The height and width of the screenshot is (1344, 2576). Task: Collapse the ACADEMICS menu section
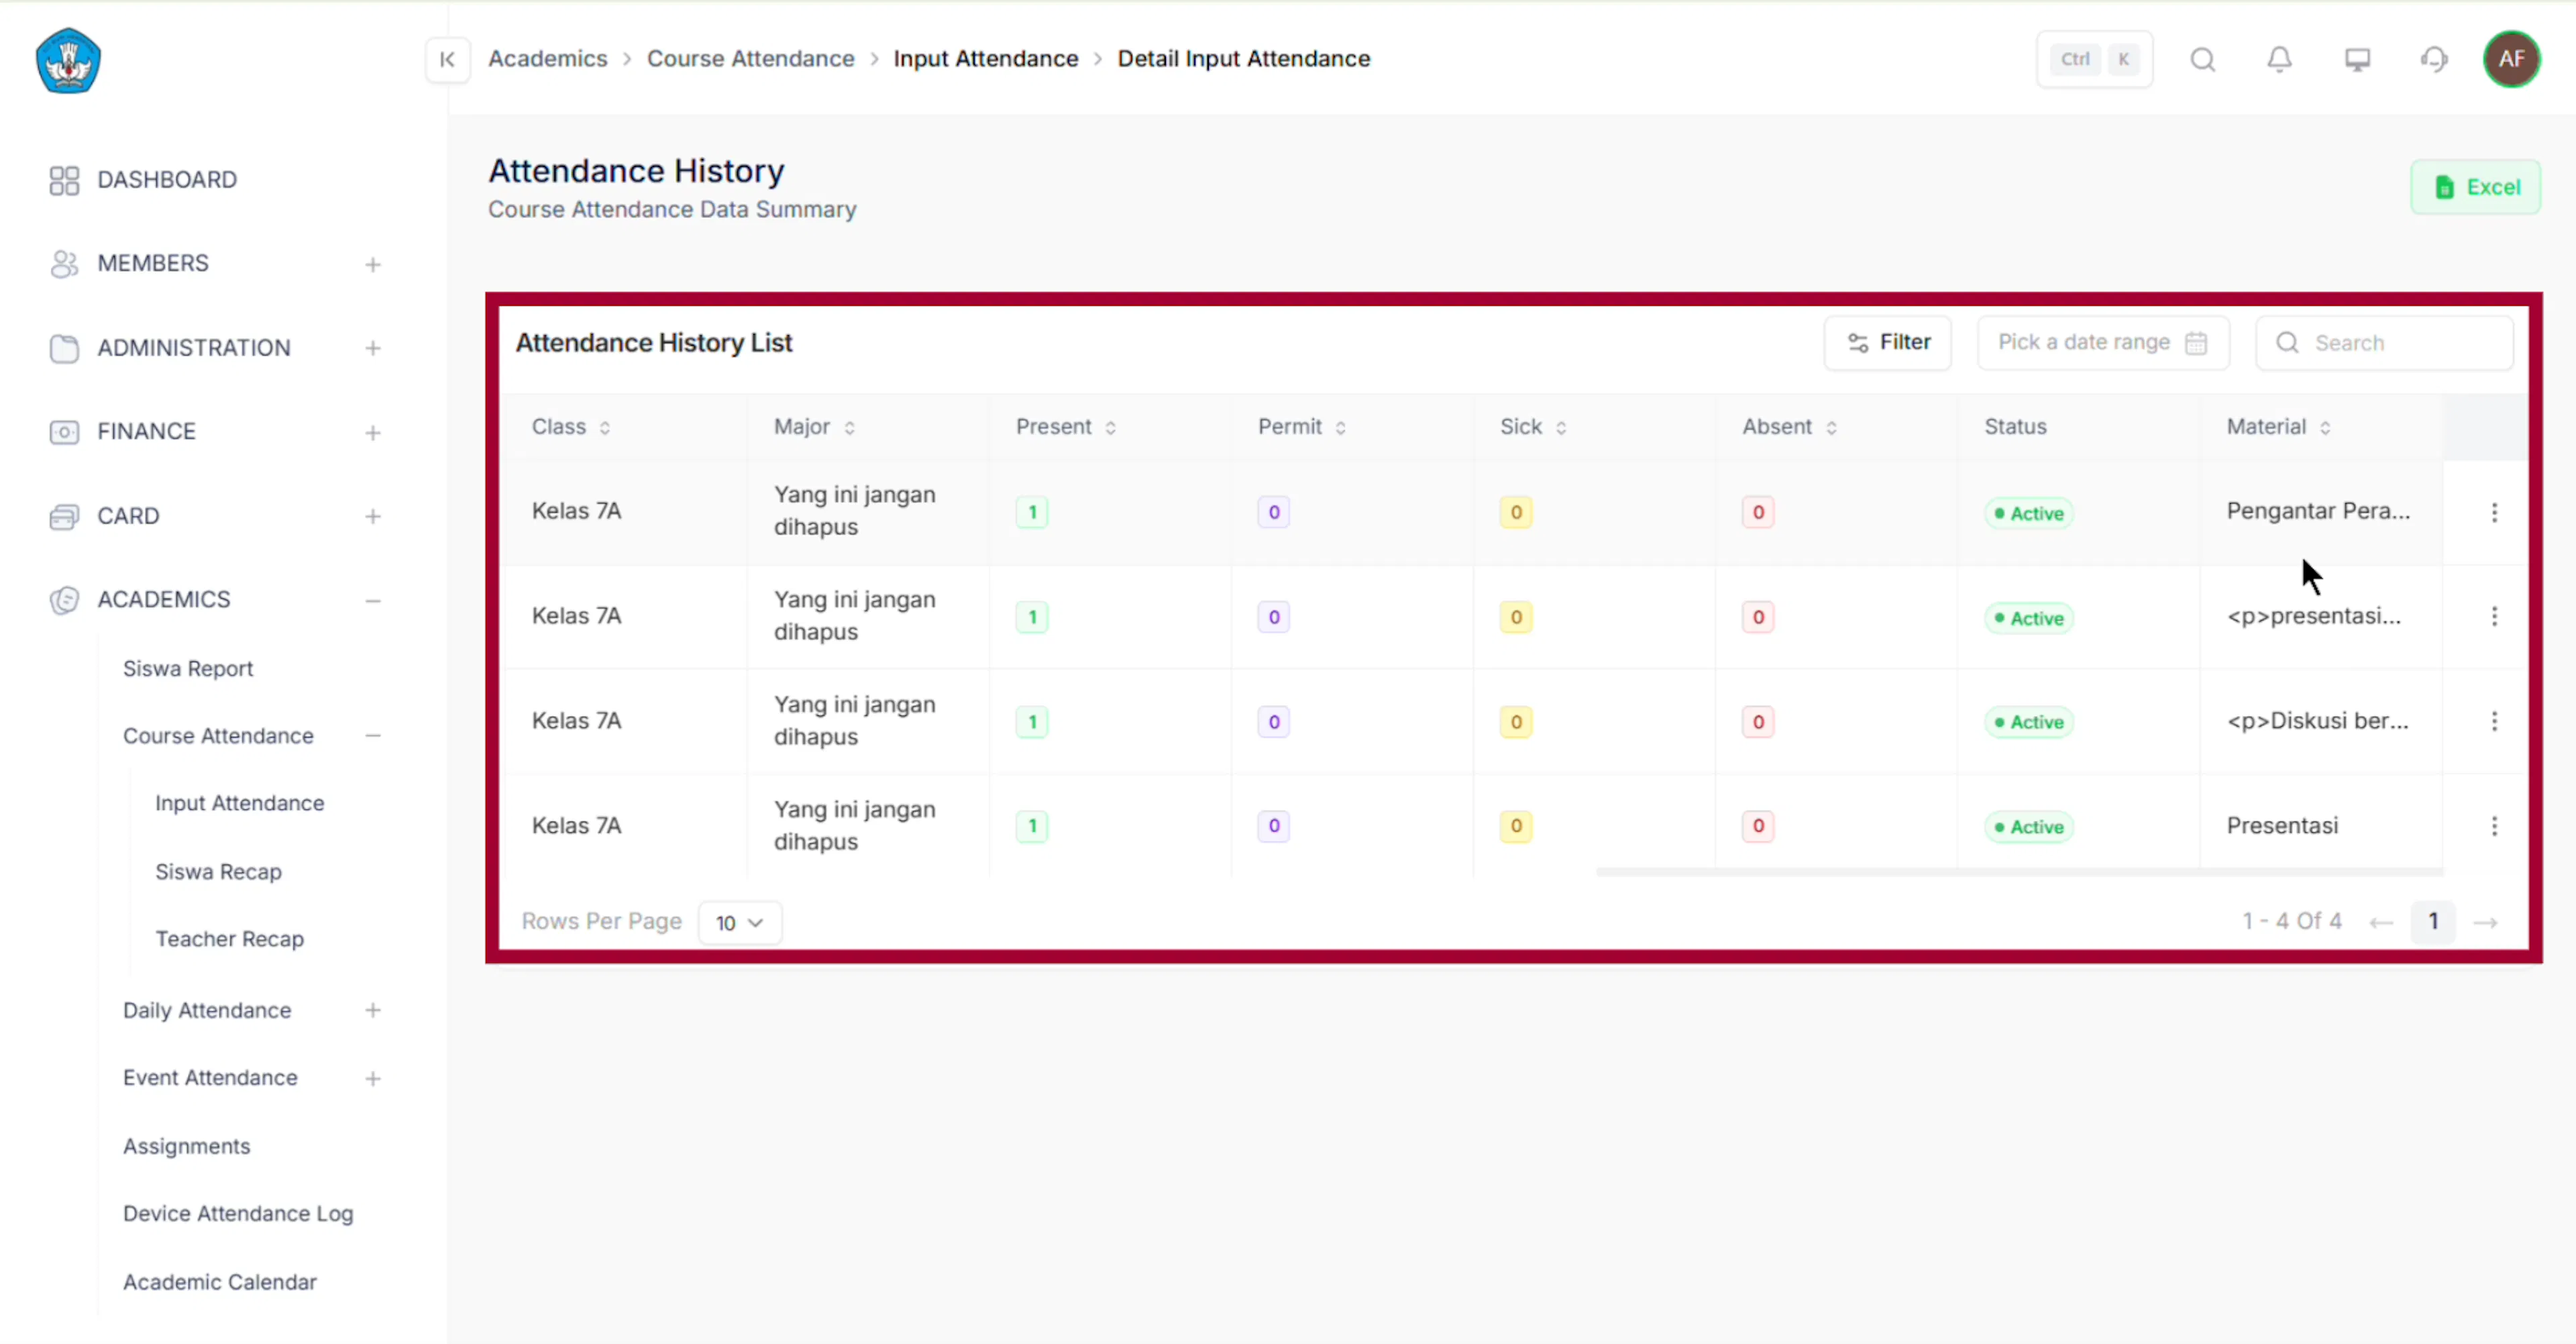tap(372, 601)
